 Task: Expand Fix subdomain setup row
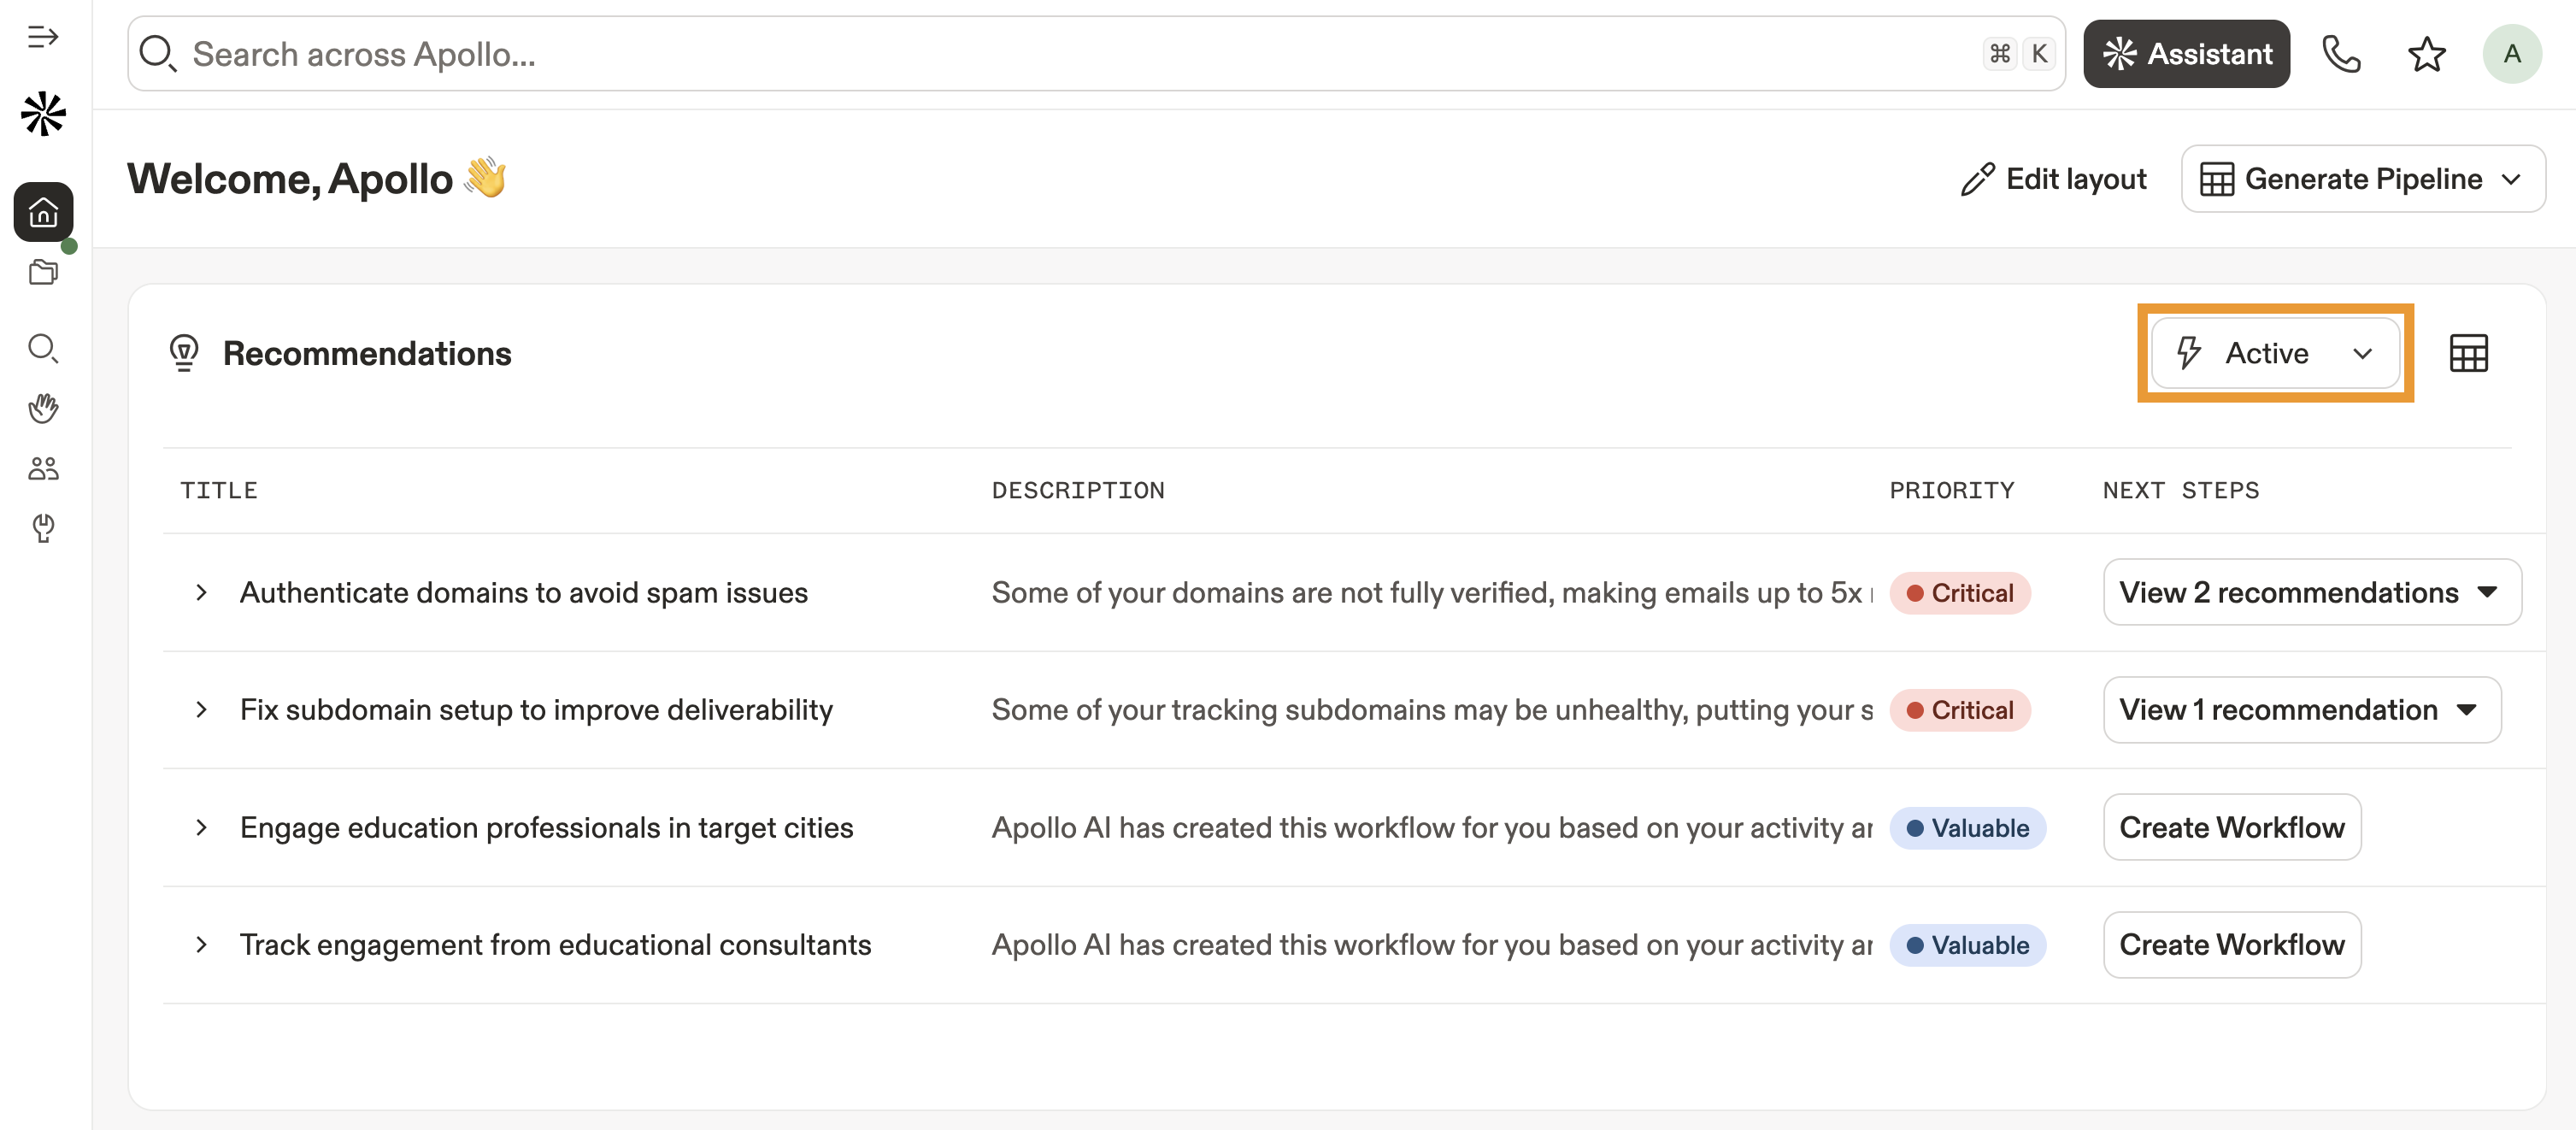pyautogui.click(x=201, y=710)
